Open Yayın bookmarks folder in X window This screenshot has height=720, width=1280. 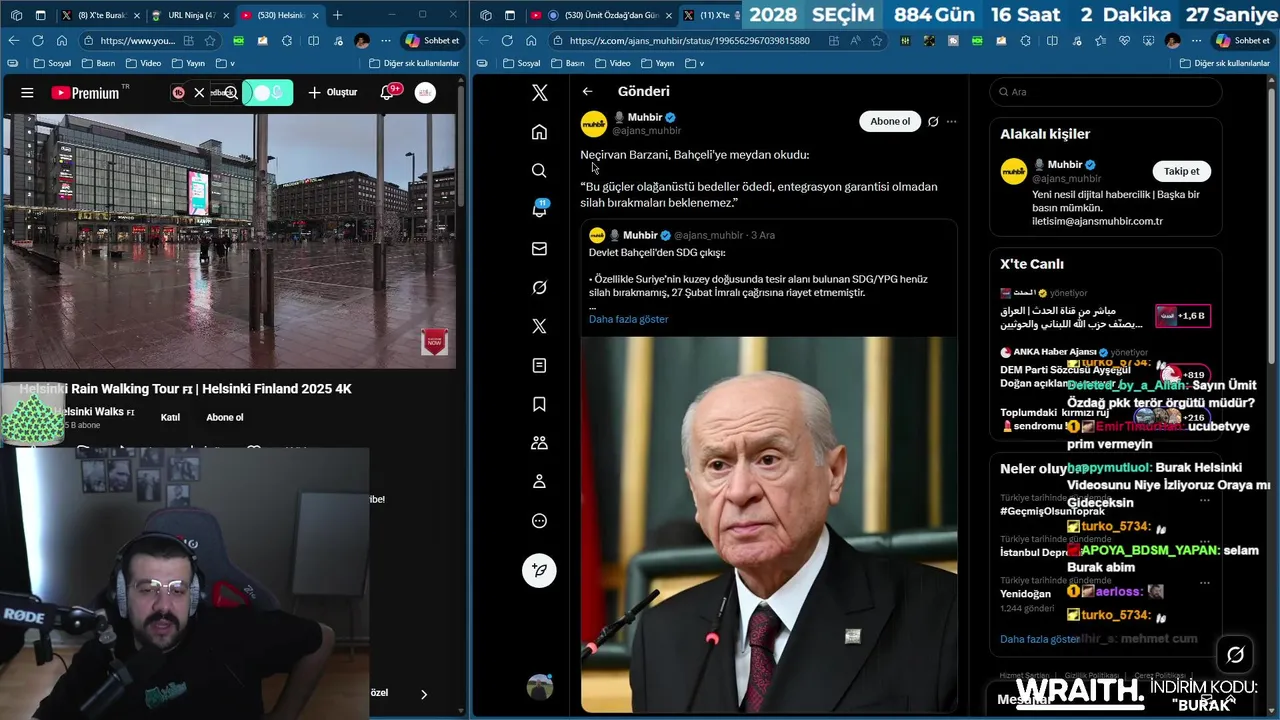659,63
